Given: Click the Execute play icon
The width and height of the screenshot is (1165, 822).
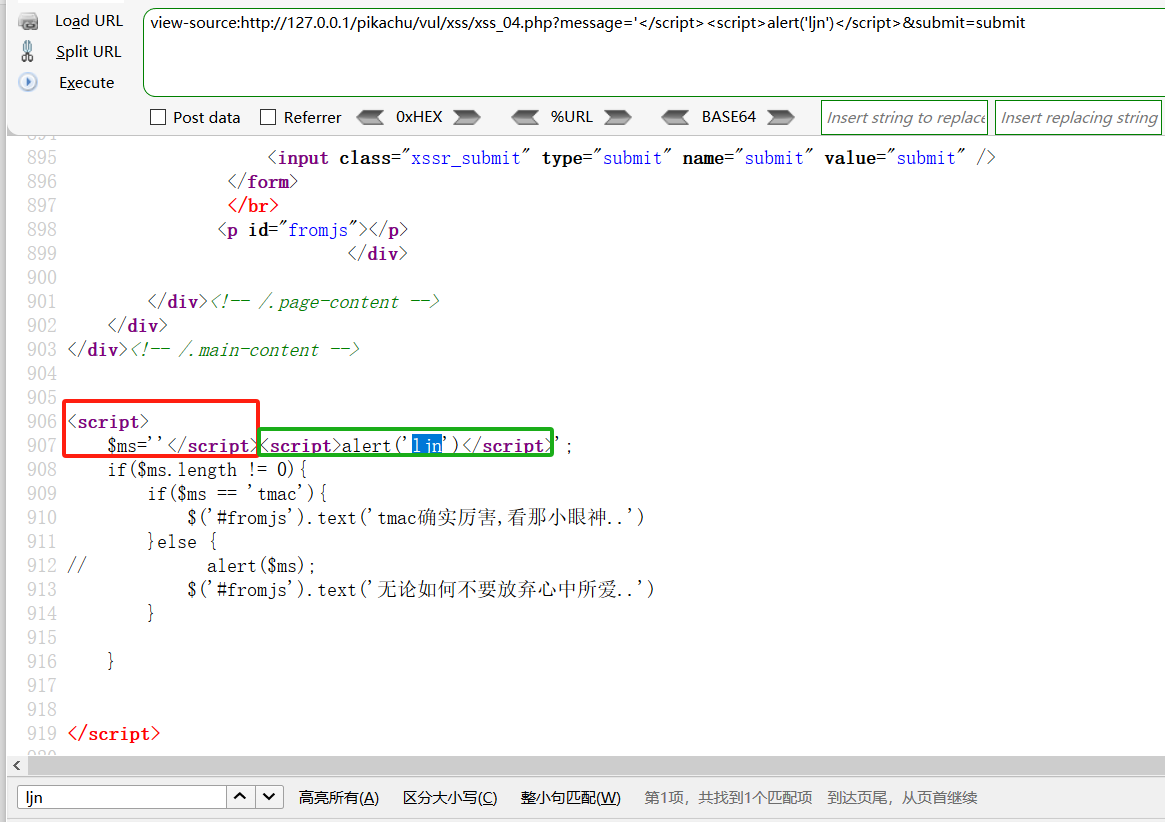Looking at the screenshot, I should (x=28, y=82).
